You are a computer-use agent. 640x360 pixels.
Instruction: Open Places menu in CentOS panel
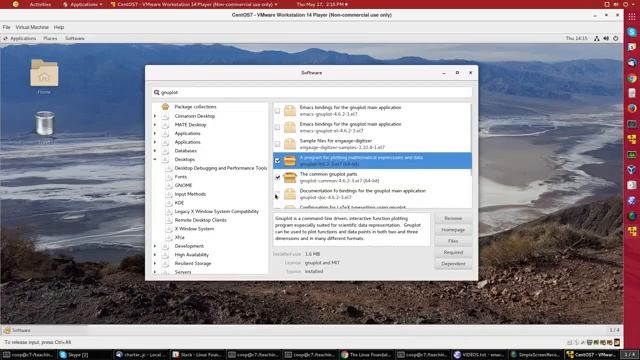[x=50, y=38]
